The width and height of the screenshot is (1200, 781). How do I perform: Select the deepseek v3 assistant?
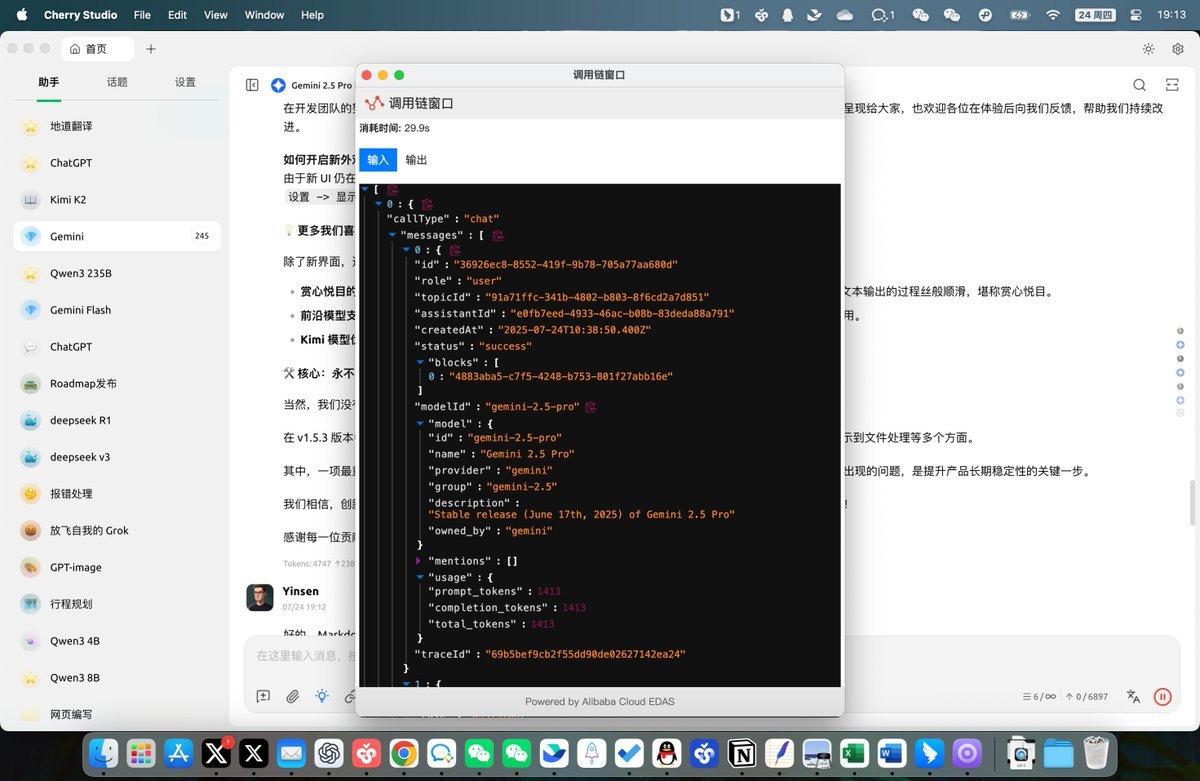click(x=117, y=457)
